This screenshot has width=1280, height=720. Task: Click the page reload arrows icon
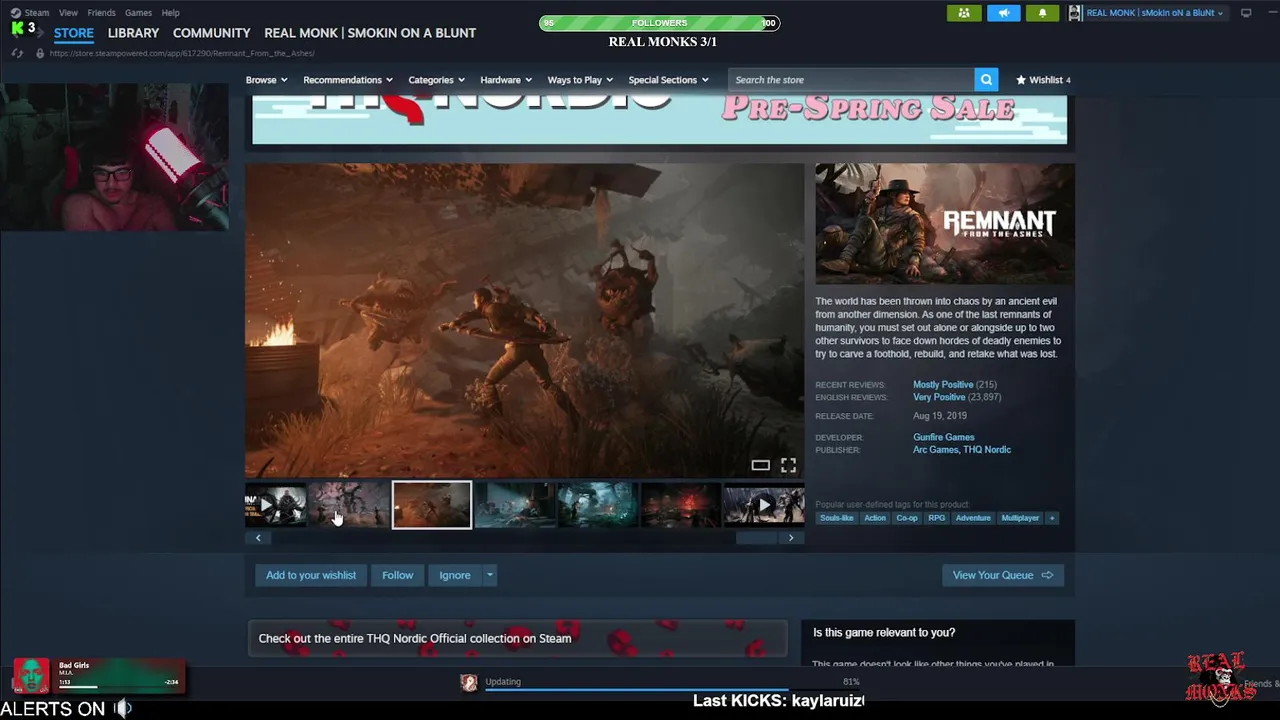17,53
